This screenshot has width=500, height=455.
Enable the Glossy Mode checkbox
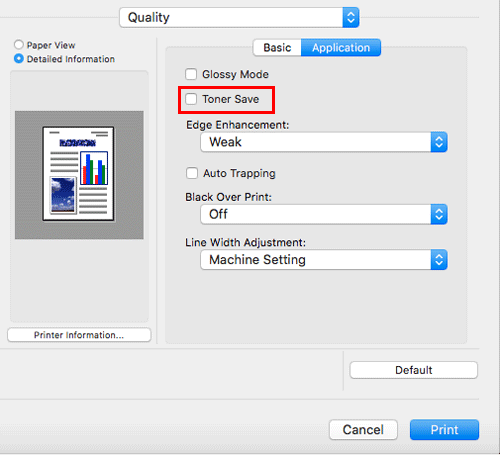pos(191,74)
